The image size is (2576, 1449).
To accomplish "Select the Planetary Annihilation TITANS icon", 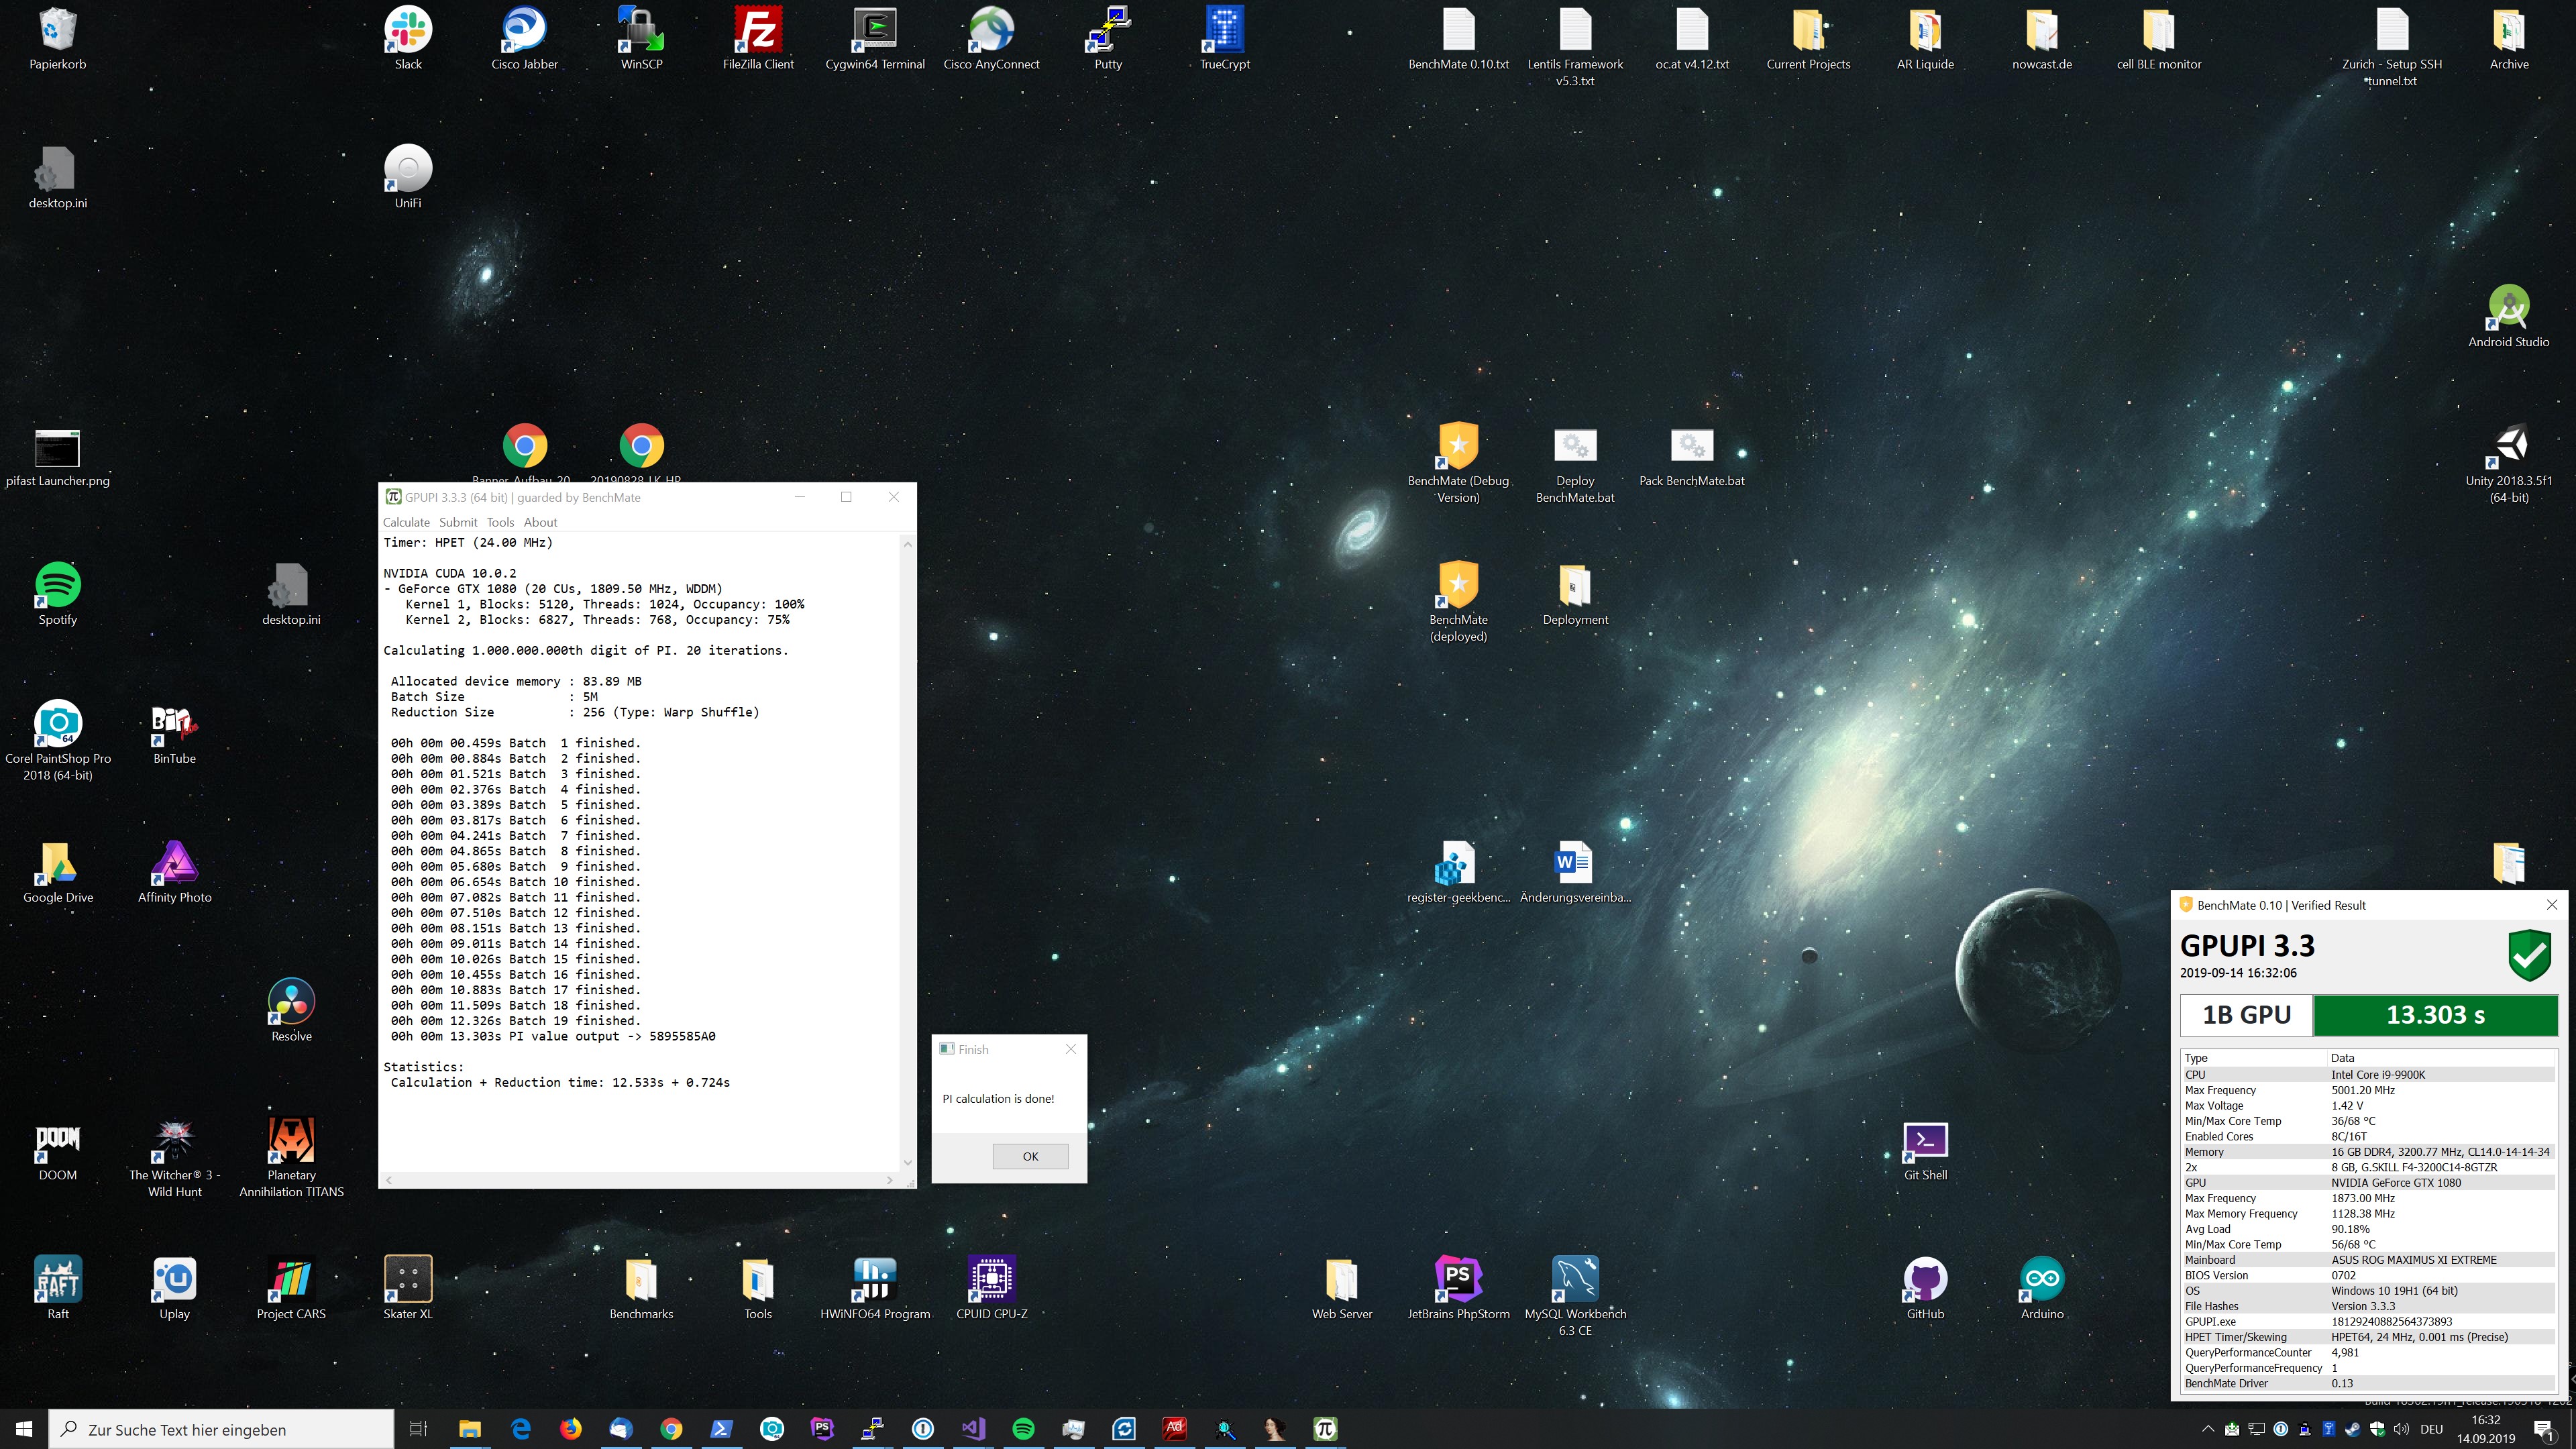I will (x=291, y=1158).
